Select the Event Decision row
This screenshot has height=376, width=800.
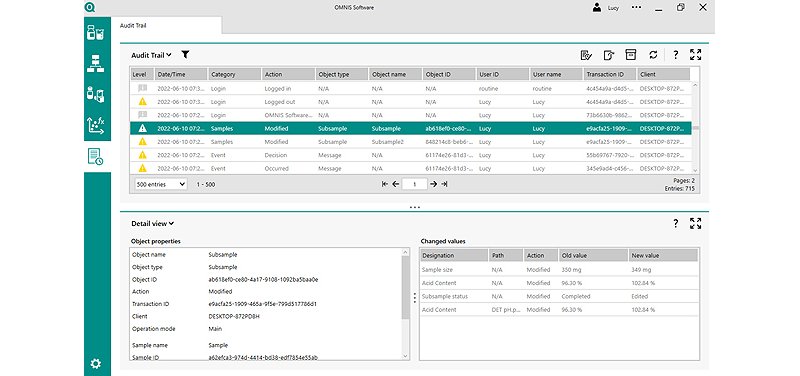click(411, 155)
